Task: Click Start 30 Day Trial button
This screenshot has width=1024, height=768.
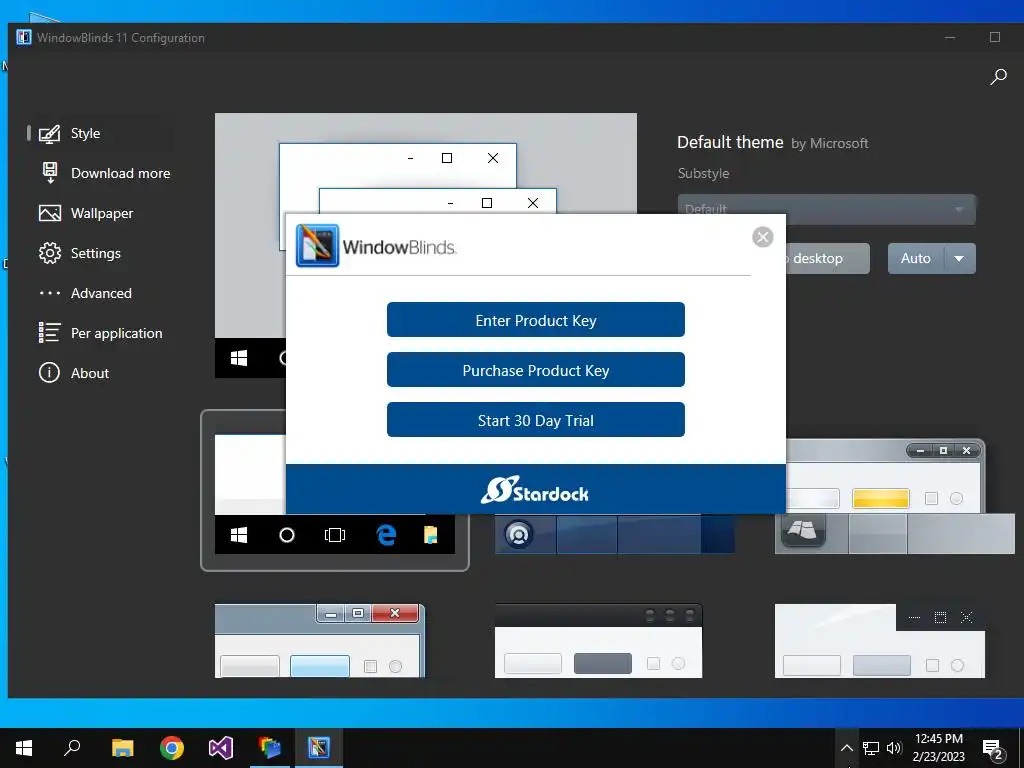Action: point(536,420)
